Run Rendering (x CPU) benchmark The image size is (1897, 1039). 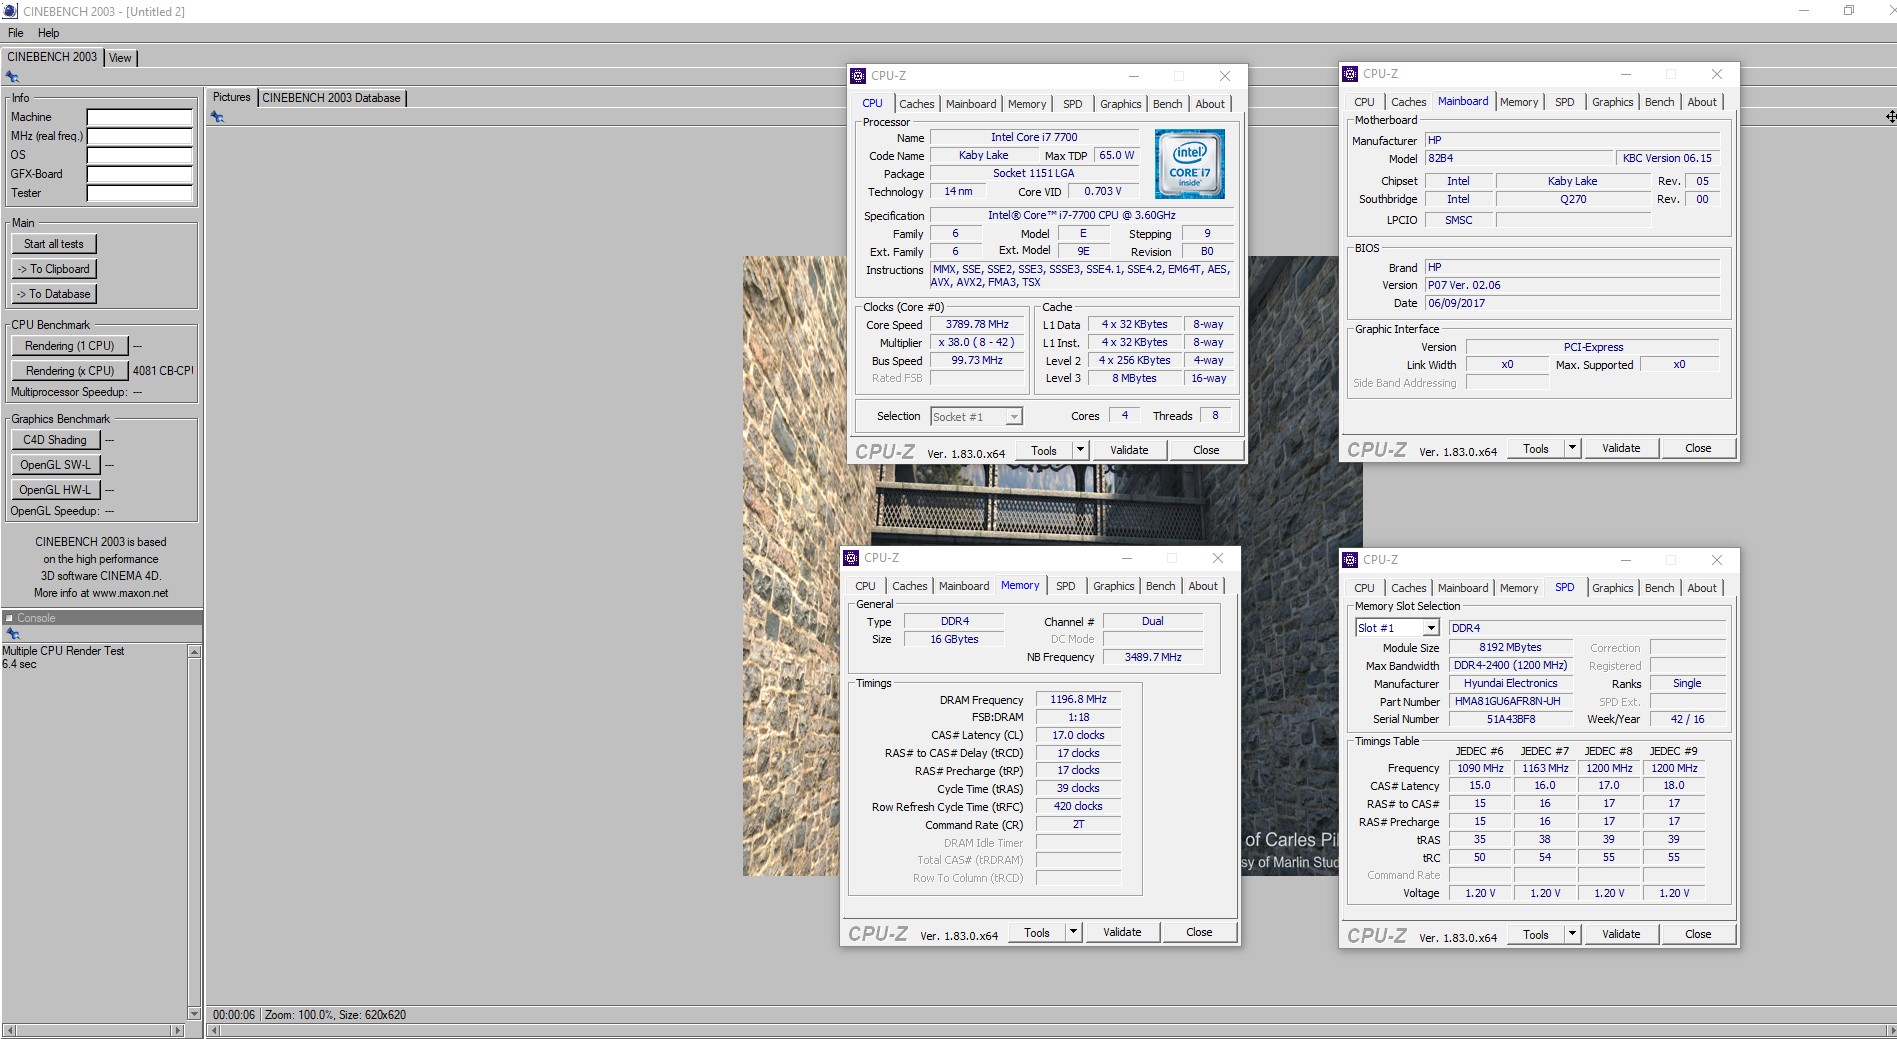click(70, 371)
